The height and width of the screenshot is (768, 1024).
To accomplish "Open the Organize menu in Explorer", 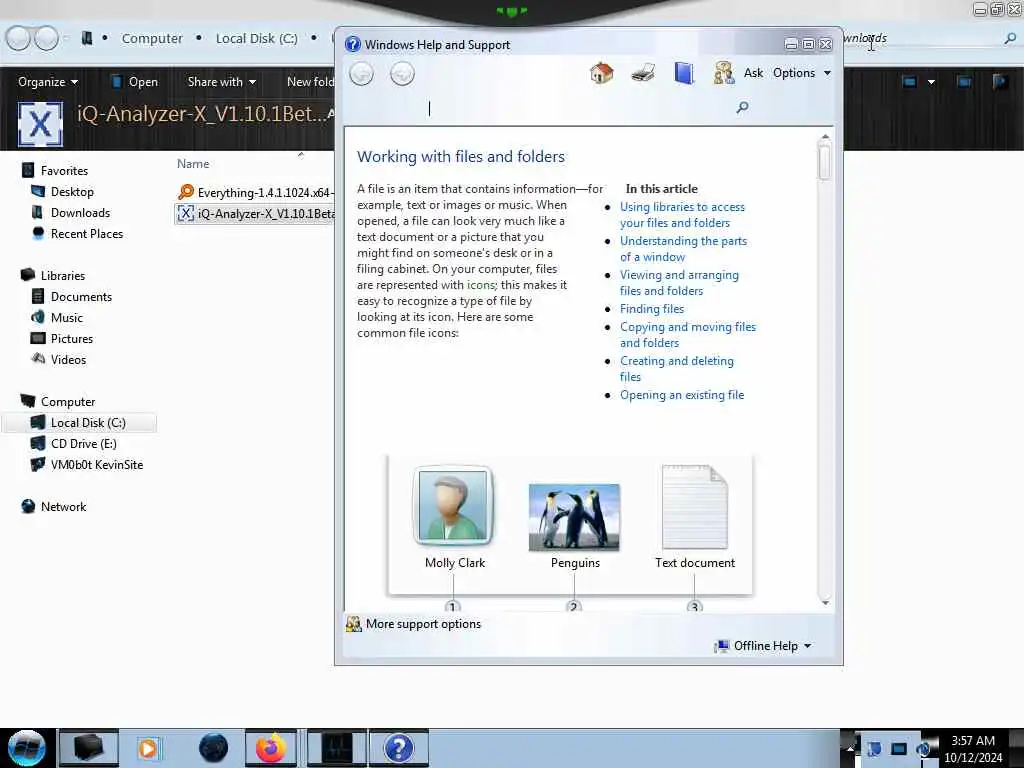I will coord(48,82).
